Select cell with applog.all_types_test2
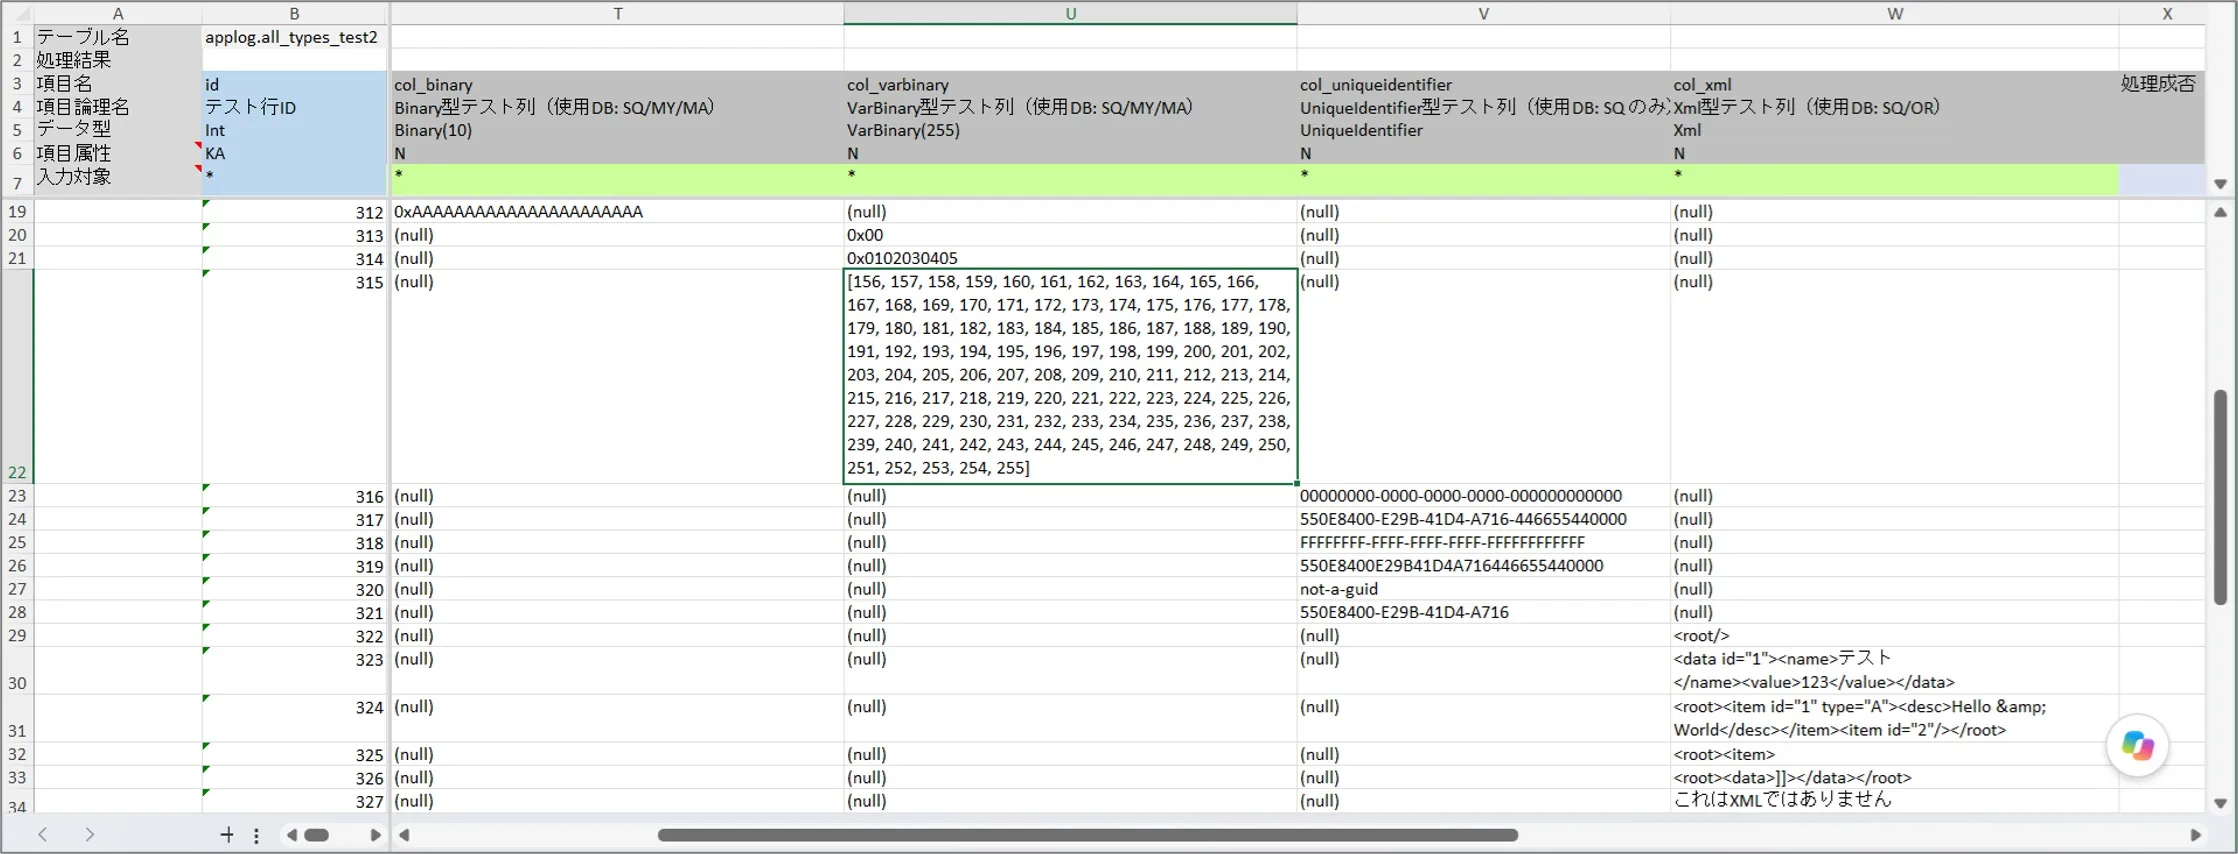The width and height of the screenshot is (2238, 854). (294, 37)
